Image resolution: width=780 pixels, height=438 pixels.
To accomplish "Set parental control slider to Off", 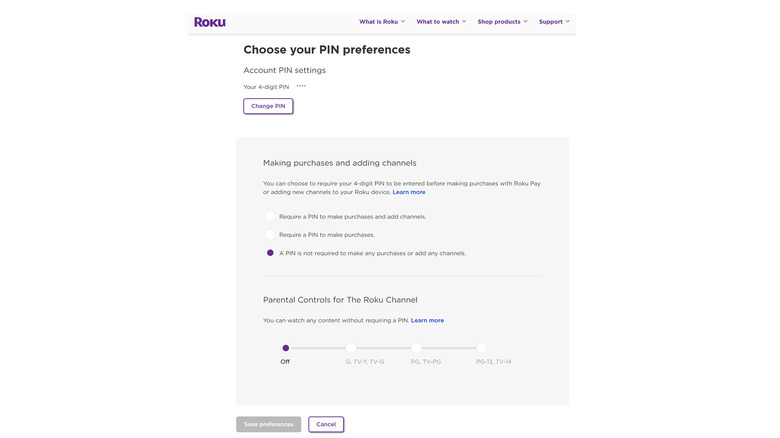I will (285, 348).
